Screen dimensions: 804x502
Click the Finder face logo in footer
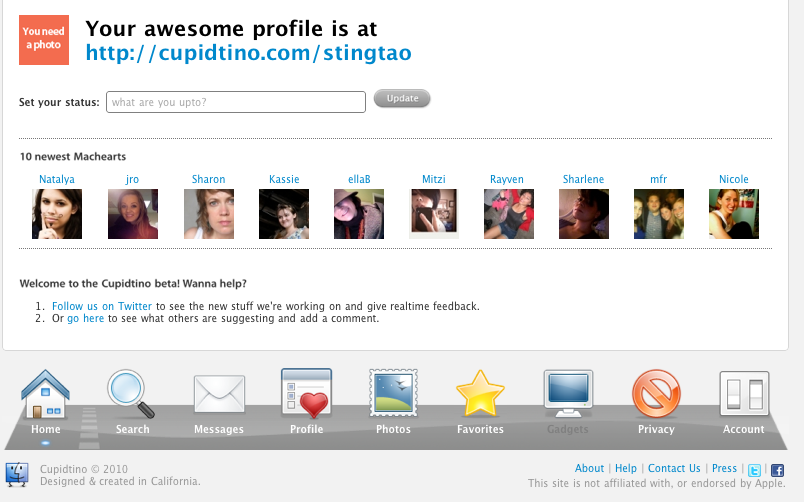coord(17,474)
